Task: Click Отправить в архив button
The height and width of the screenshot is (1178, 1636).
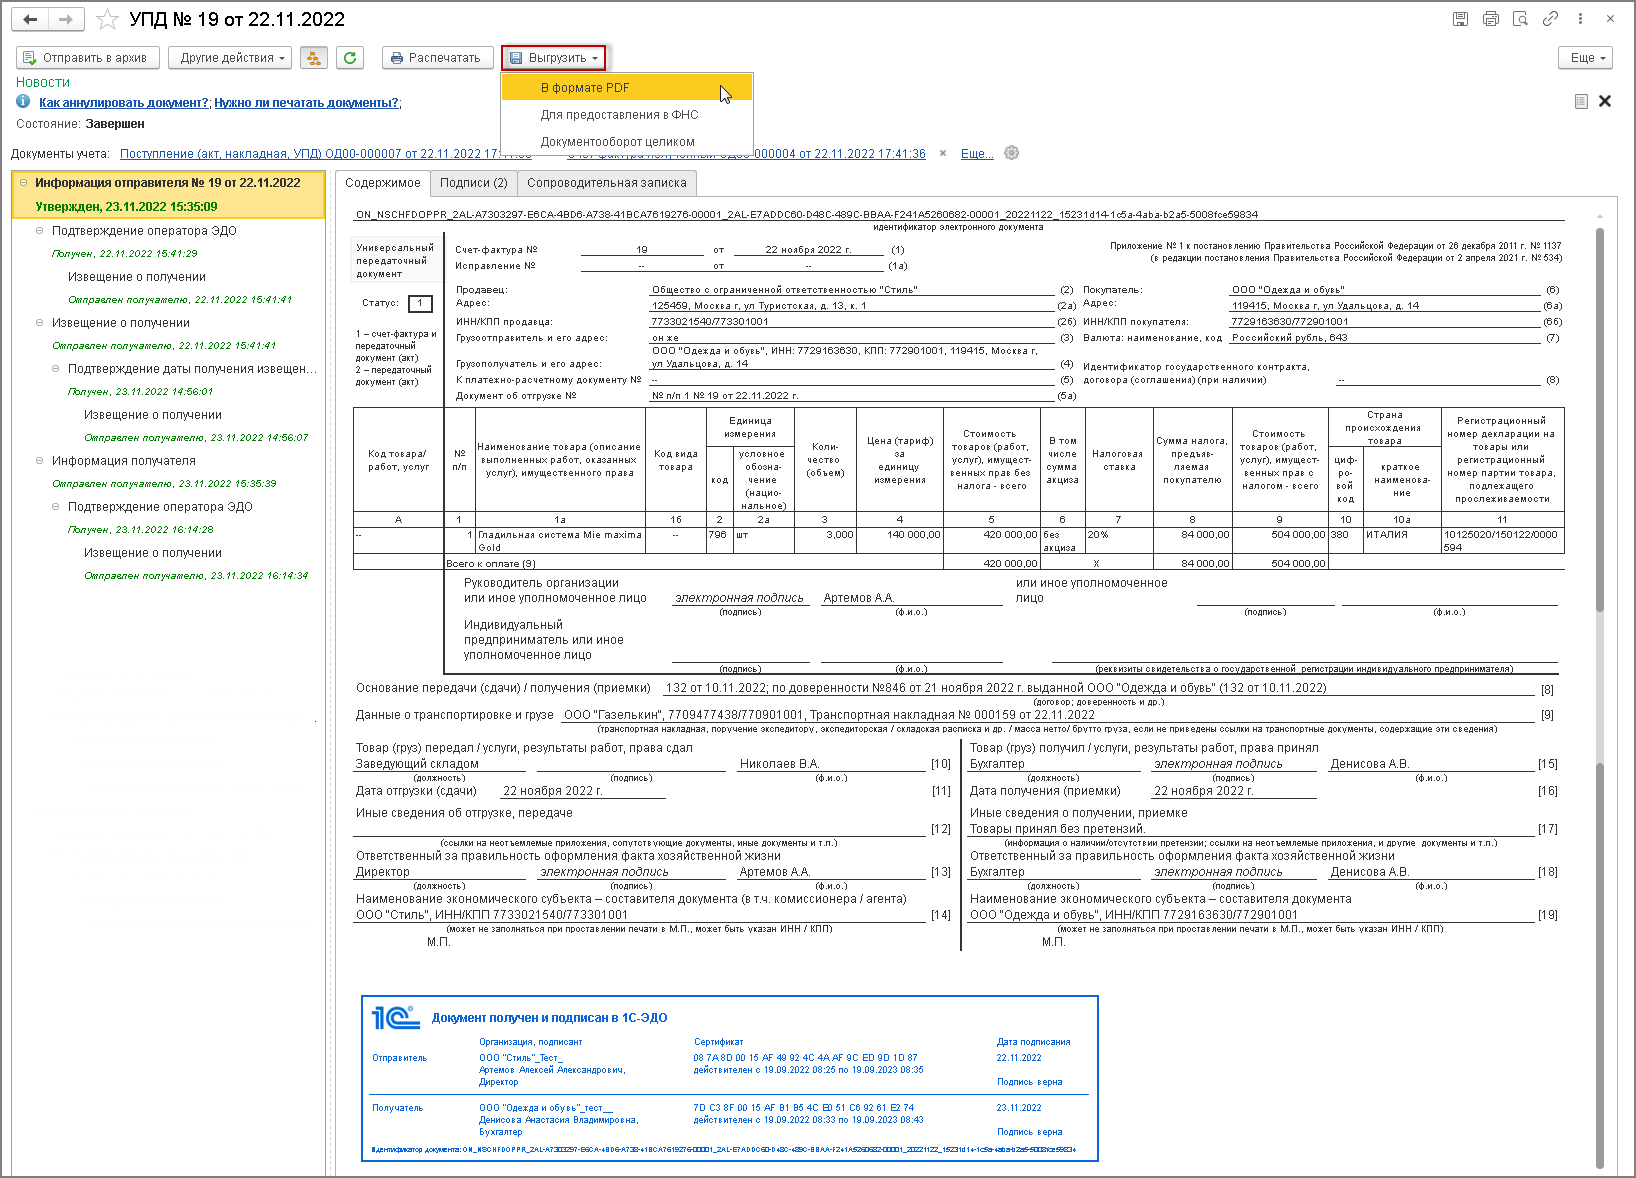Action: [x=86, y=58]
